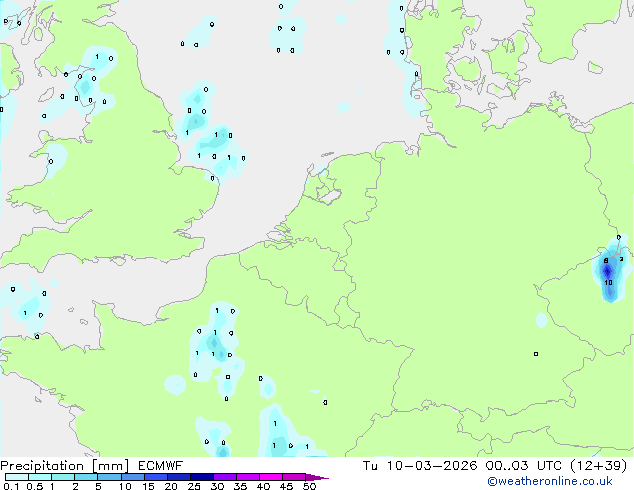Click the legend label '15'

pos(148,486)
